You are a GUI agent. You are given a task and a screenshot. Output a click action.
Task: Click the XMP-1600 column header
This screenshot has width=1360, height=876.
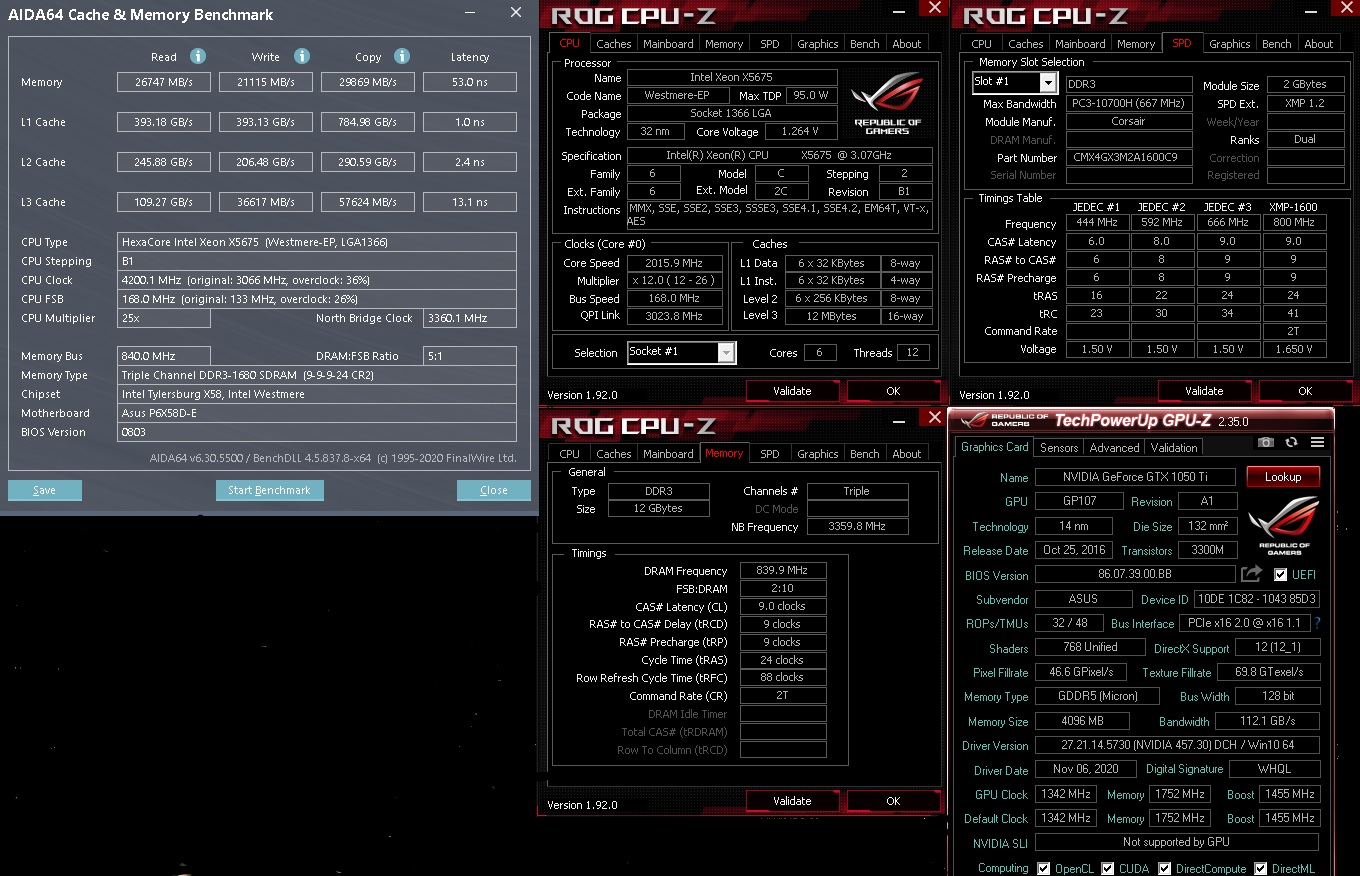(x=1294, y=207)
